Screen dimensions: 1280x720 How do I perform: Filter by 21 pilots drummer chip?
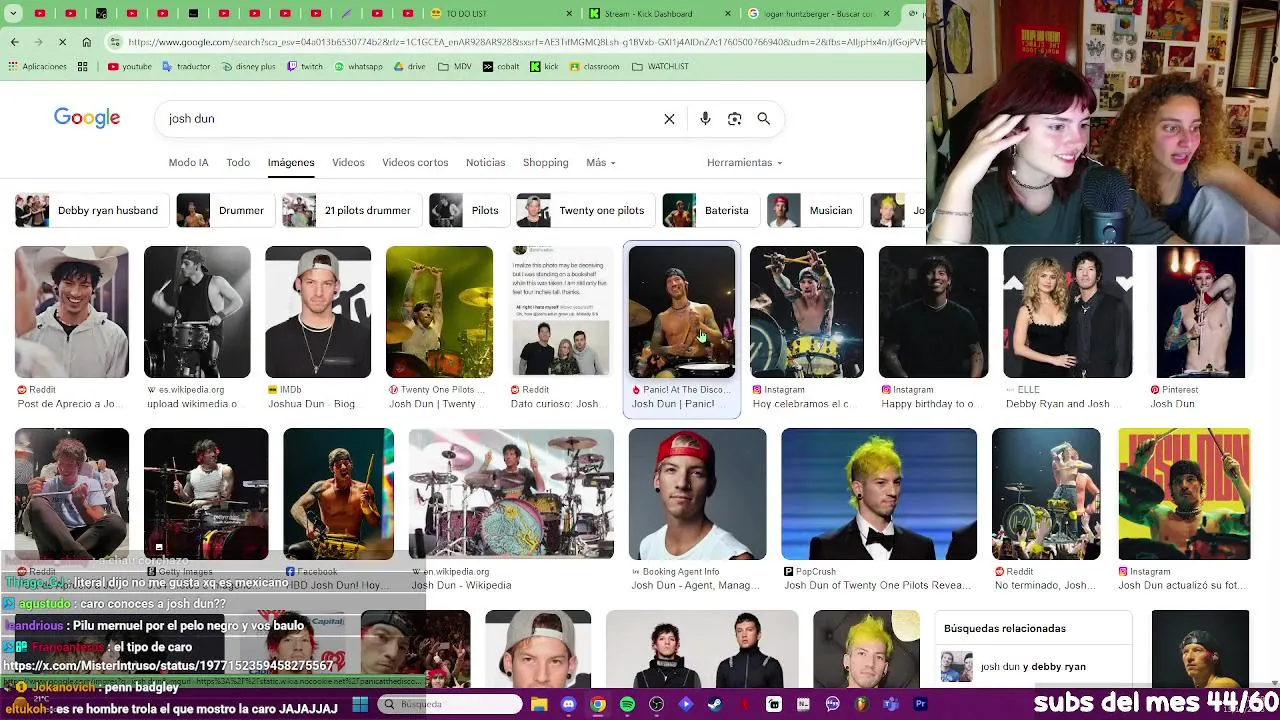350,211
